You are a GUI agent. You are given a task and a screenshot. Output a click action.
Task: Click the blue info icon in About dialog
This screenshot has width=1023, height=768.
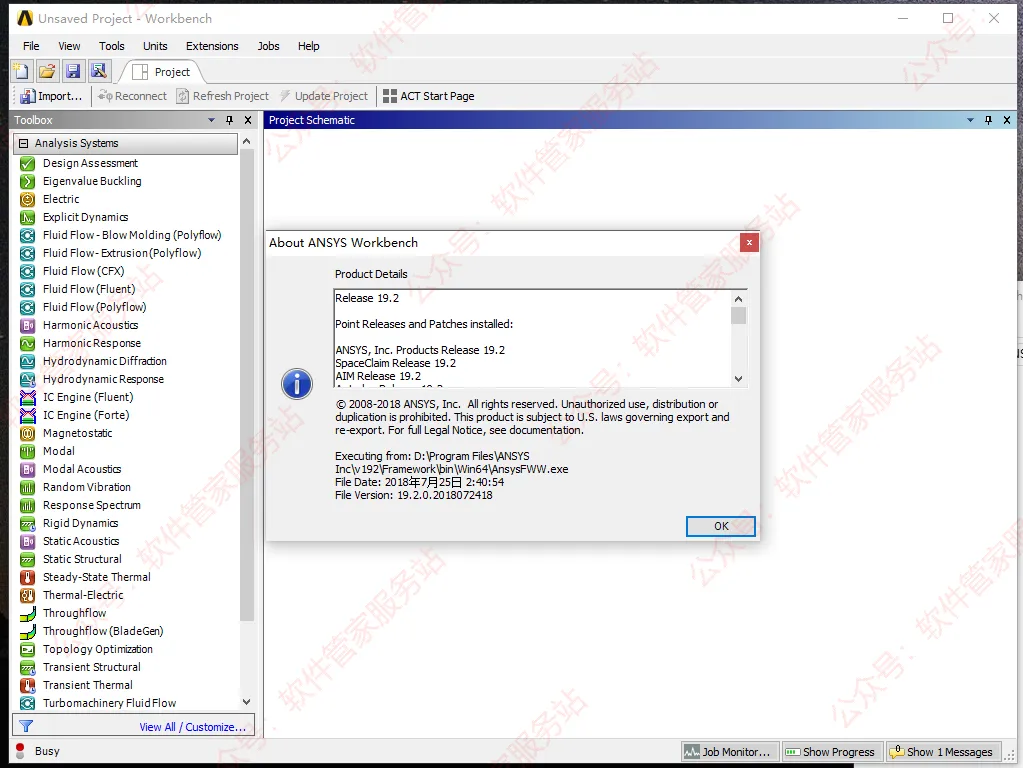(x=297, y=384)
